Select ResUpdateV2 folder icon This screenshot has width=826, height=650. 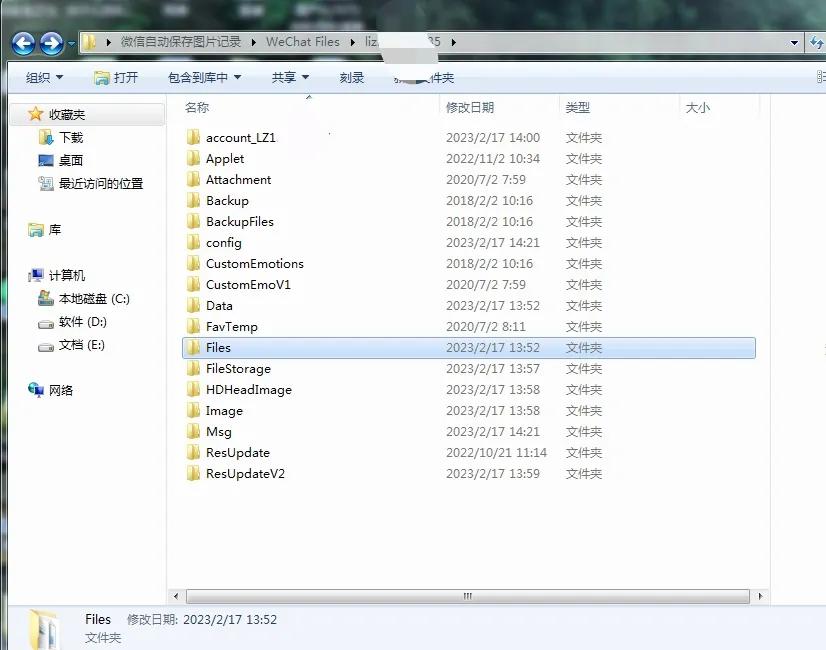click(193, 474)
